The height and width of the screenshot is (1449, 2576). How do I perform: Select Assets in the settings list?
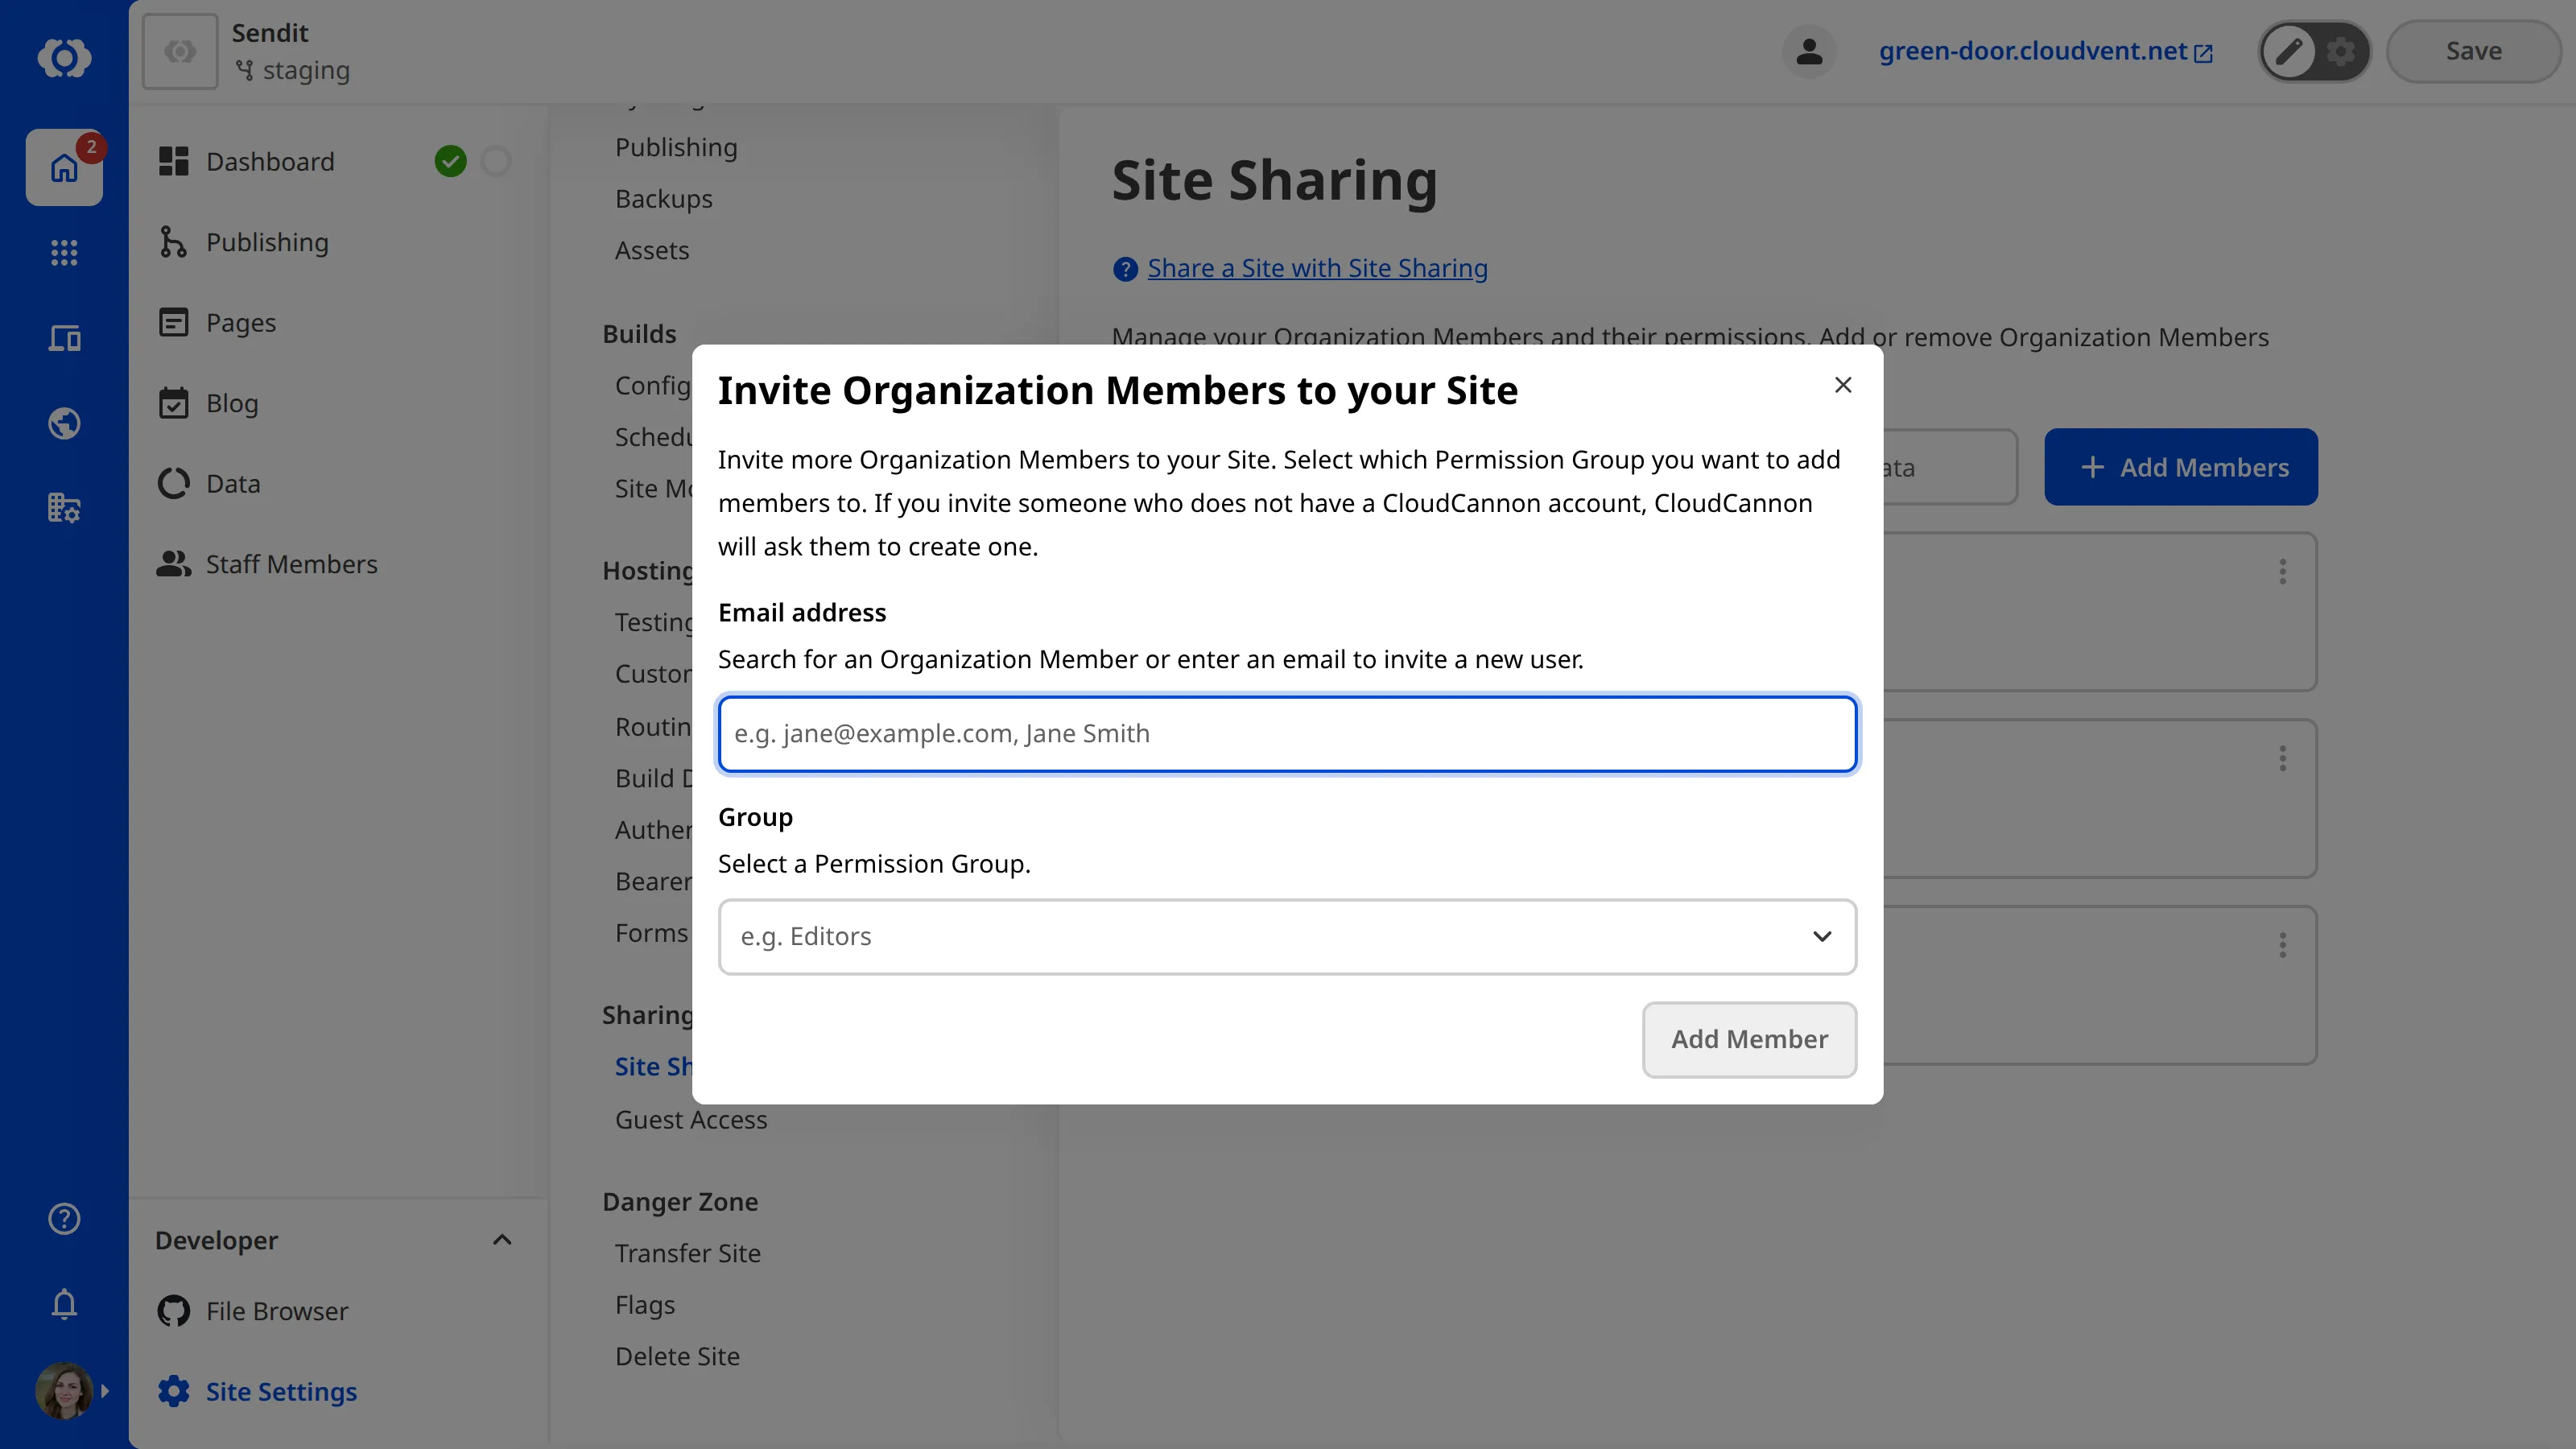[x=652, y=250]
